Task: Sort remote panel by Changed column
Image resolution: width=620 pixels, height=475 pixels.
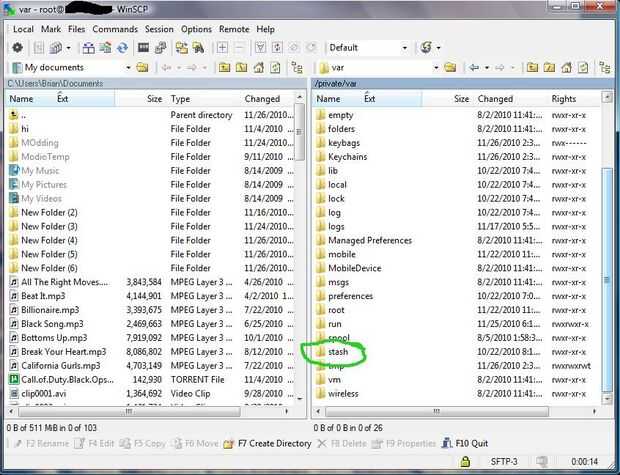Action: click(495, 99)
